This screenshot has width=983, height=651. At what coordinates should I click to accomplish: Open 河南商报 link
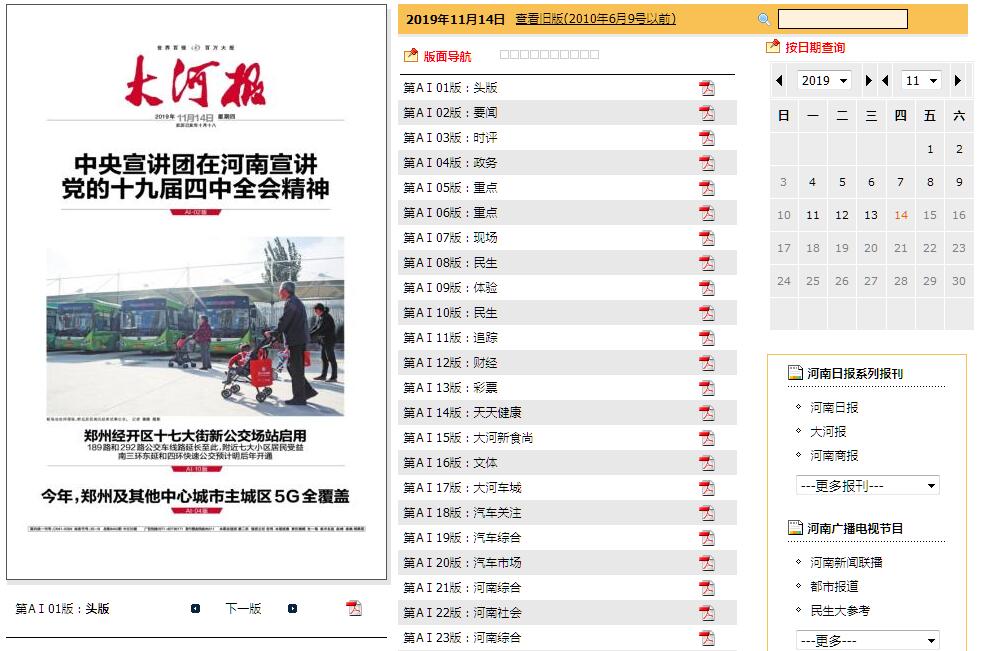point(834,455)
